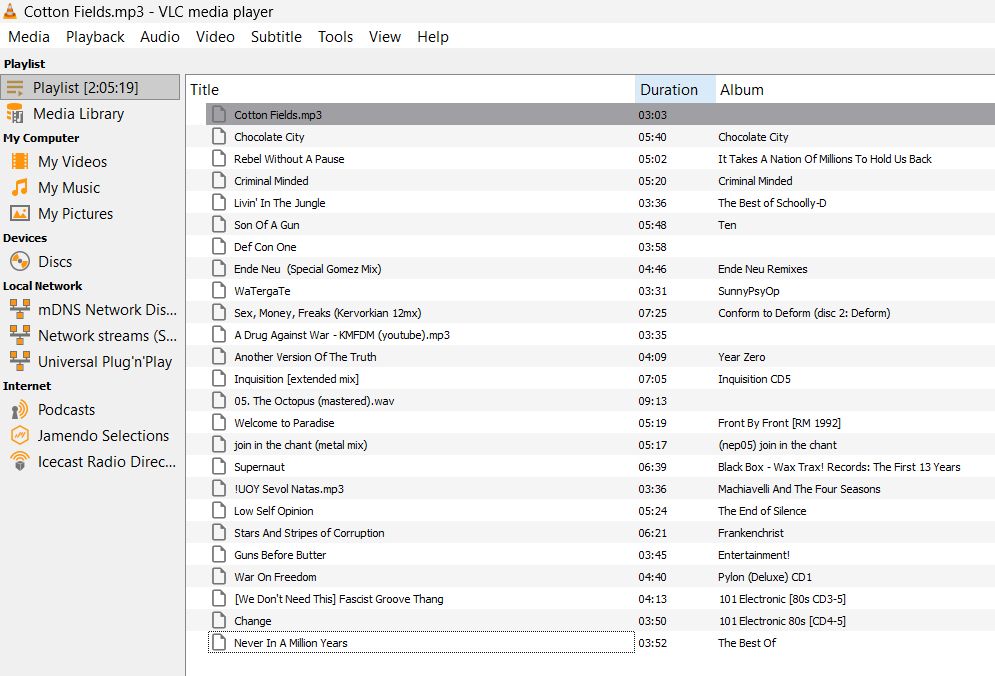Click the Jamendo Selections icon
995x676 pixels.
click(20, 435)
